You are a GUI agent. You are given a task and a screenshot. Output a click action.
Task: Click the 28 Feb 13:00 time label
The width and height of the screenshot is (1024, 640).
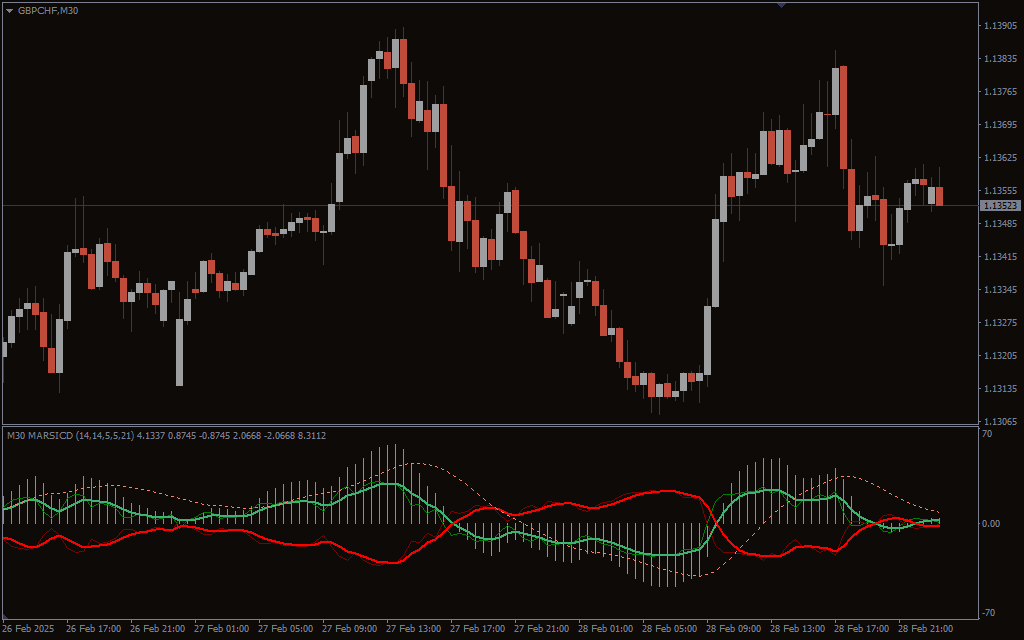(x=799, y=629)
